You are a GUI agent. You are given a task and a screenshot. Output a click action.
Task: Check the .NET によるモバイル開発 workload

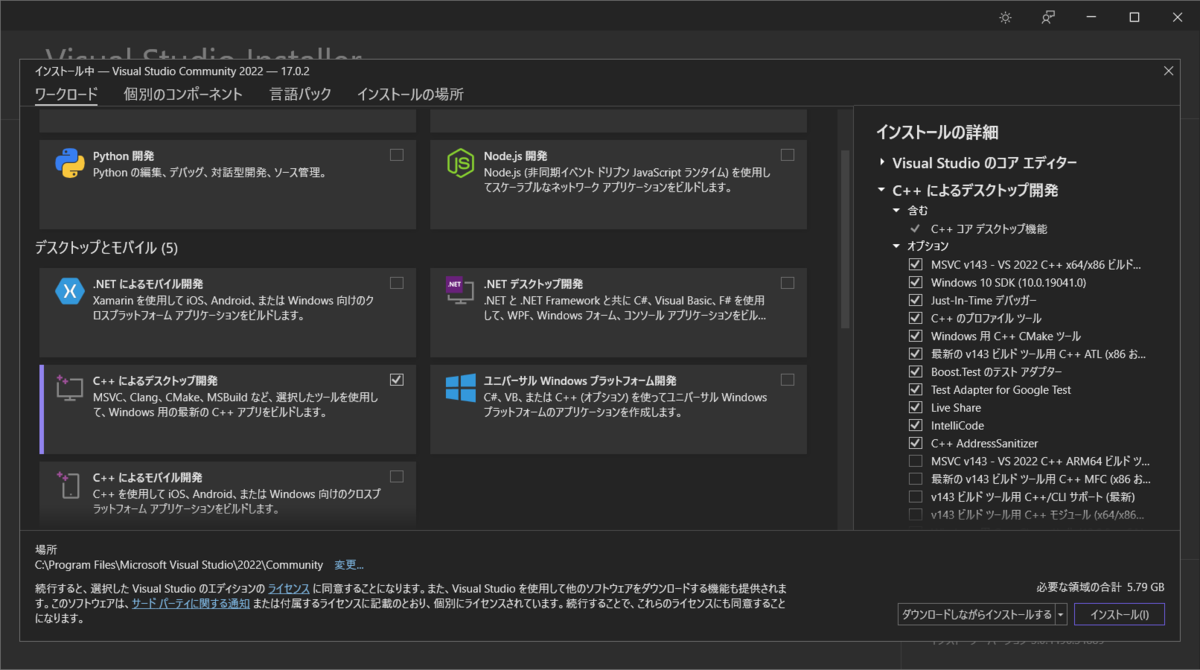coord(397,283)
